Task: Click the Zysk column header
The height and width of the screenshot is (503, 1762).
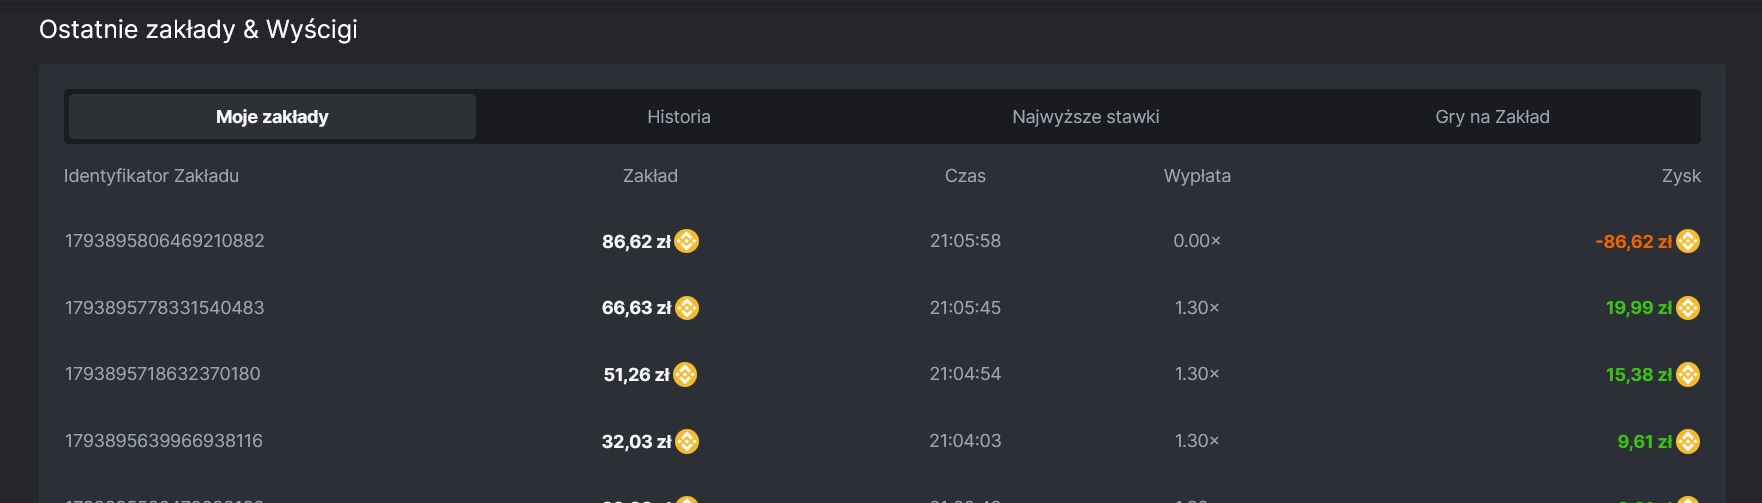Action: point(1681,176)
